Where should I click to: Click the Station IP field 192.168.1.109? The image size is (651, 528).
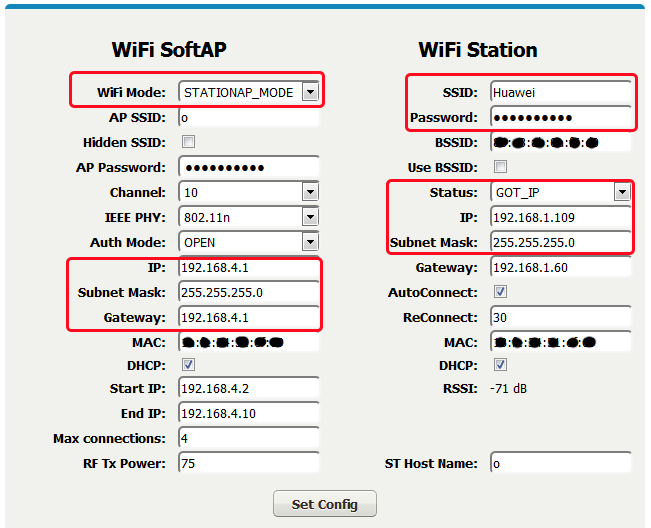pyautogui.click(x=561, y=217)
